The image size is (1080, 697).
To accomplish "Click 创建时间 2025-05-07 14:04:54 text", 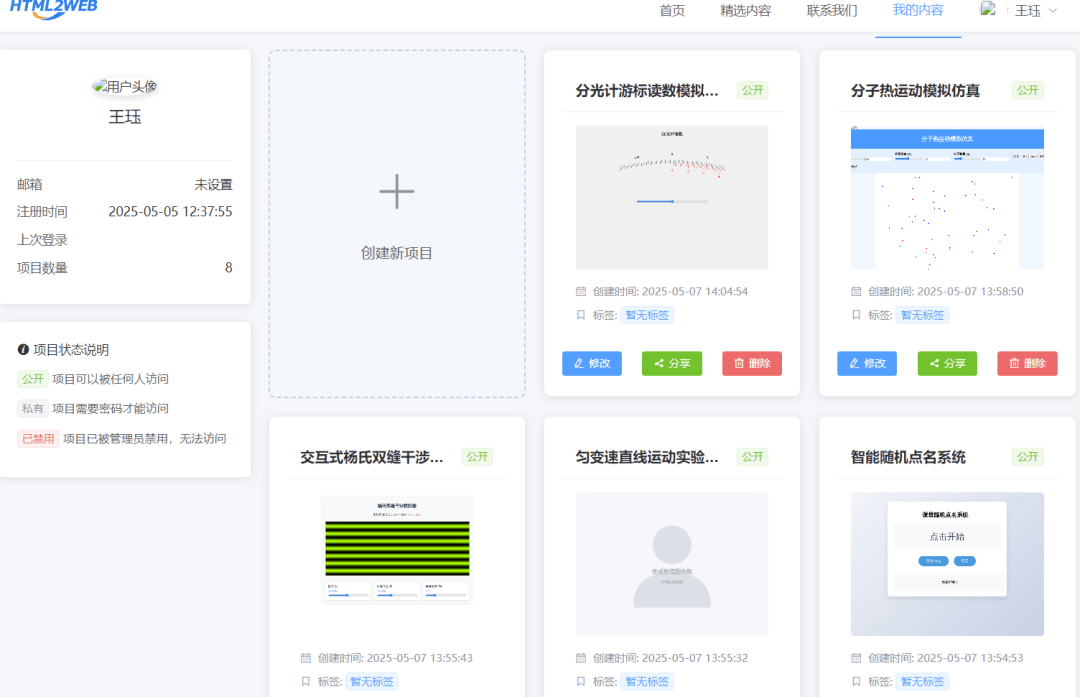I will [x=670, y=291].
